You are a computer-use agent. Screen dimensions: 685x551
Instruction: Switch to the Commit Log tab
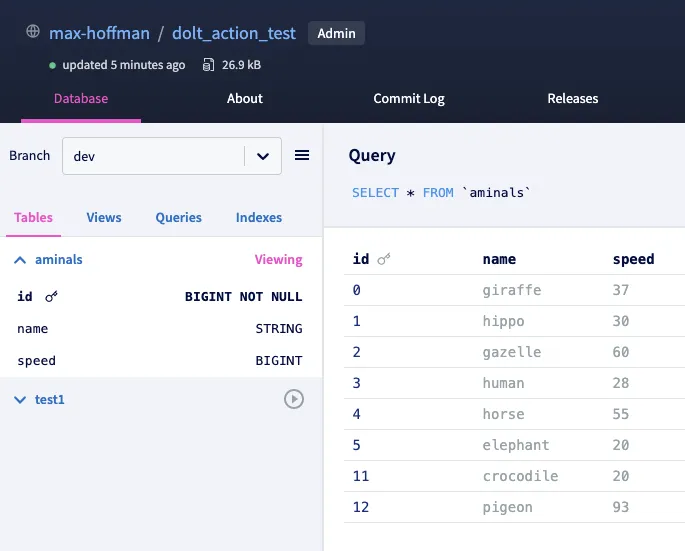coord(408,98)
